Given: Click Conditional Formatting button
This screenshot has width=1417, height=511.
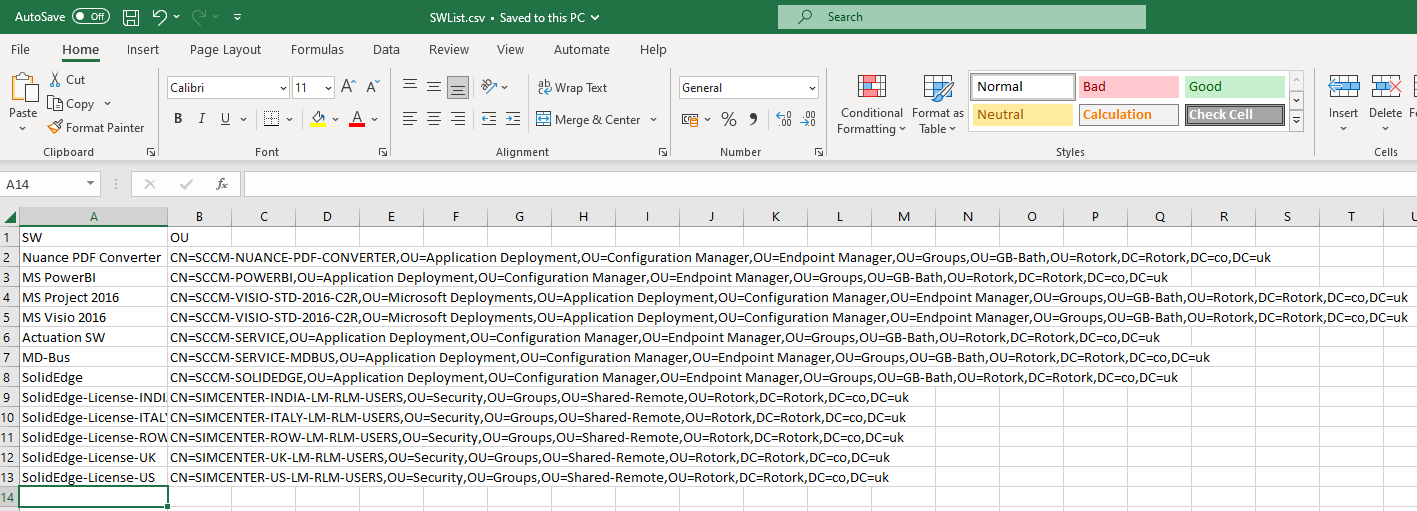Looking at the screenshot, I should click(x=871, y=104).
